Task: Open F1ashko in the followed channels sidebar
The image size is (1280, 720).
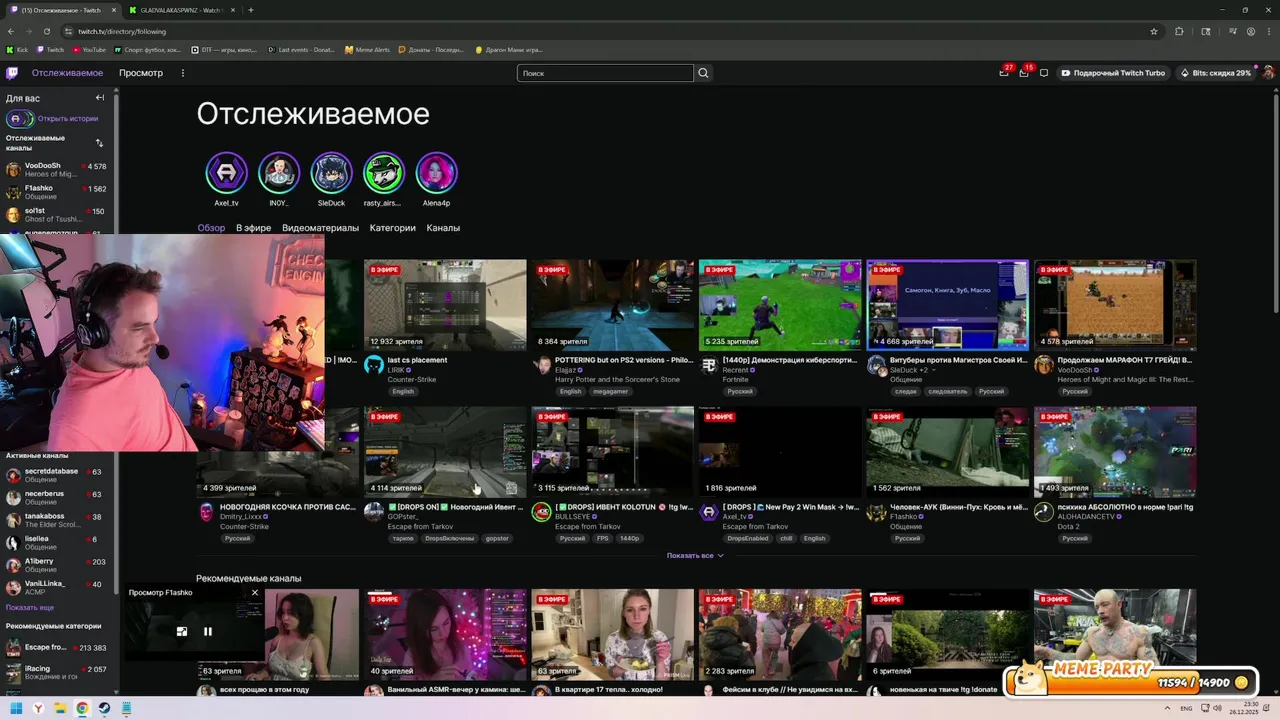Action: pos(58,192)
